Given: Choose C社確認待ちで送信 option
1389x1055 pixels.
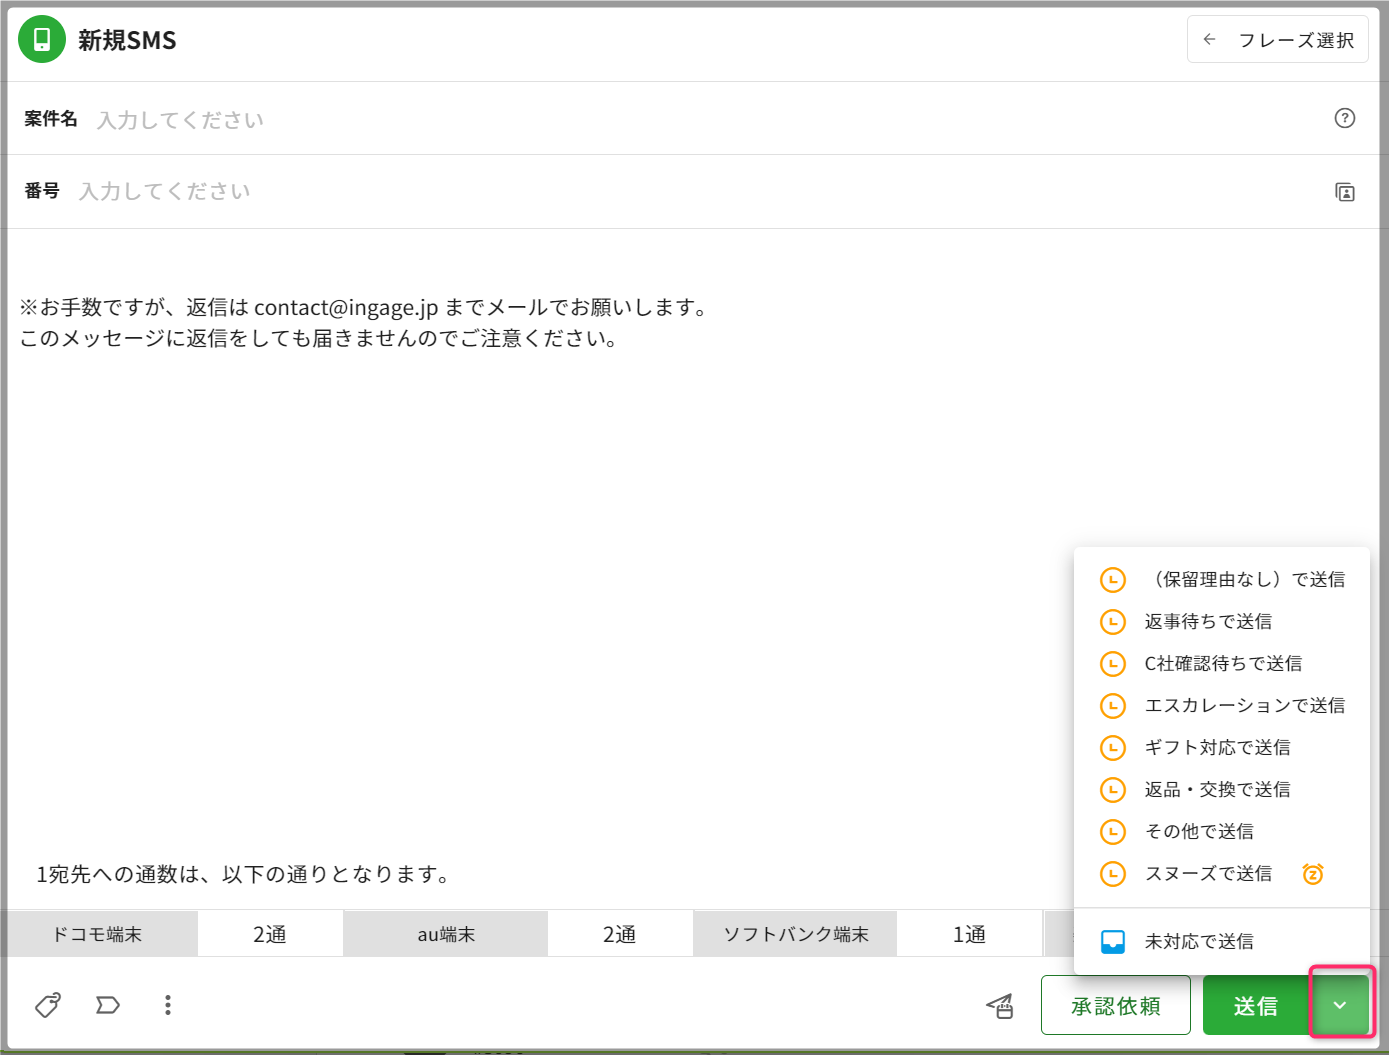Looking at the screenshot, I should (x=1222, y=664).
